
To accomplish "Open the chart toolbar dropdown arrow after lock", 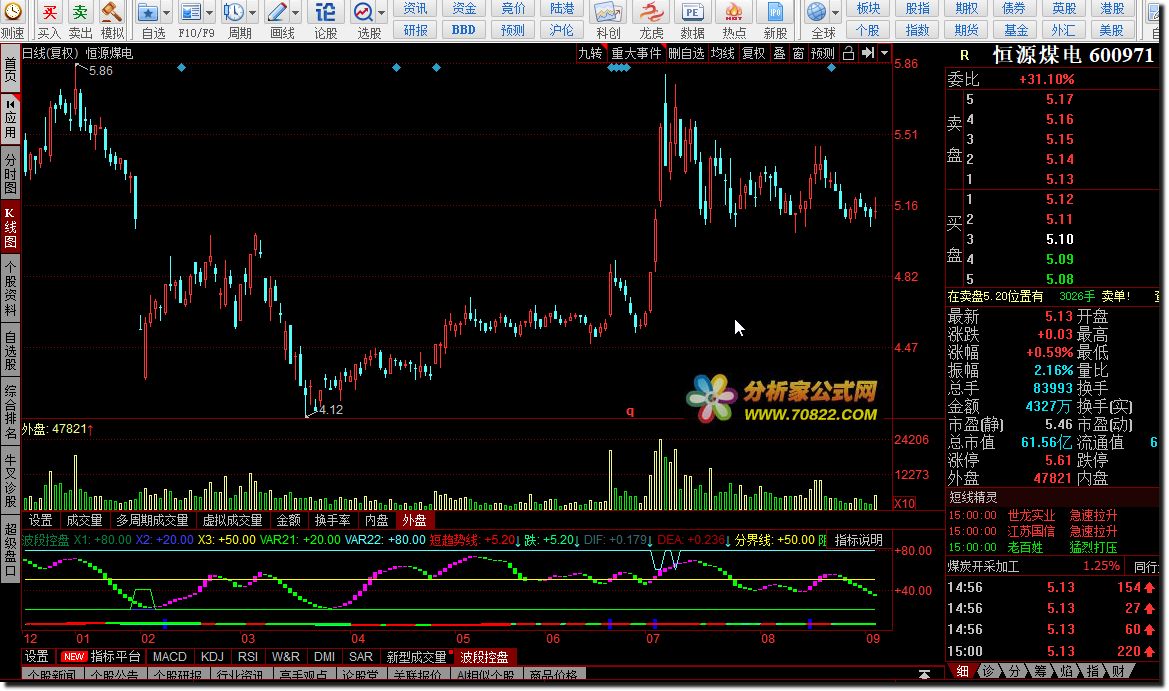I will tap(884, 53).
